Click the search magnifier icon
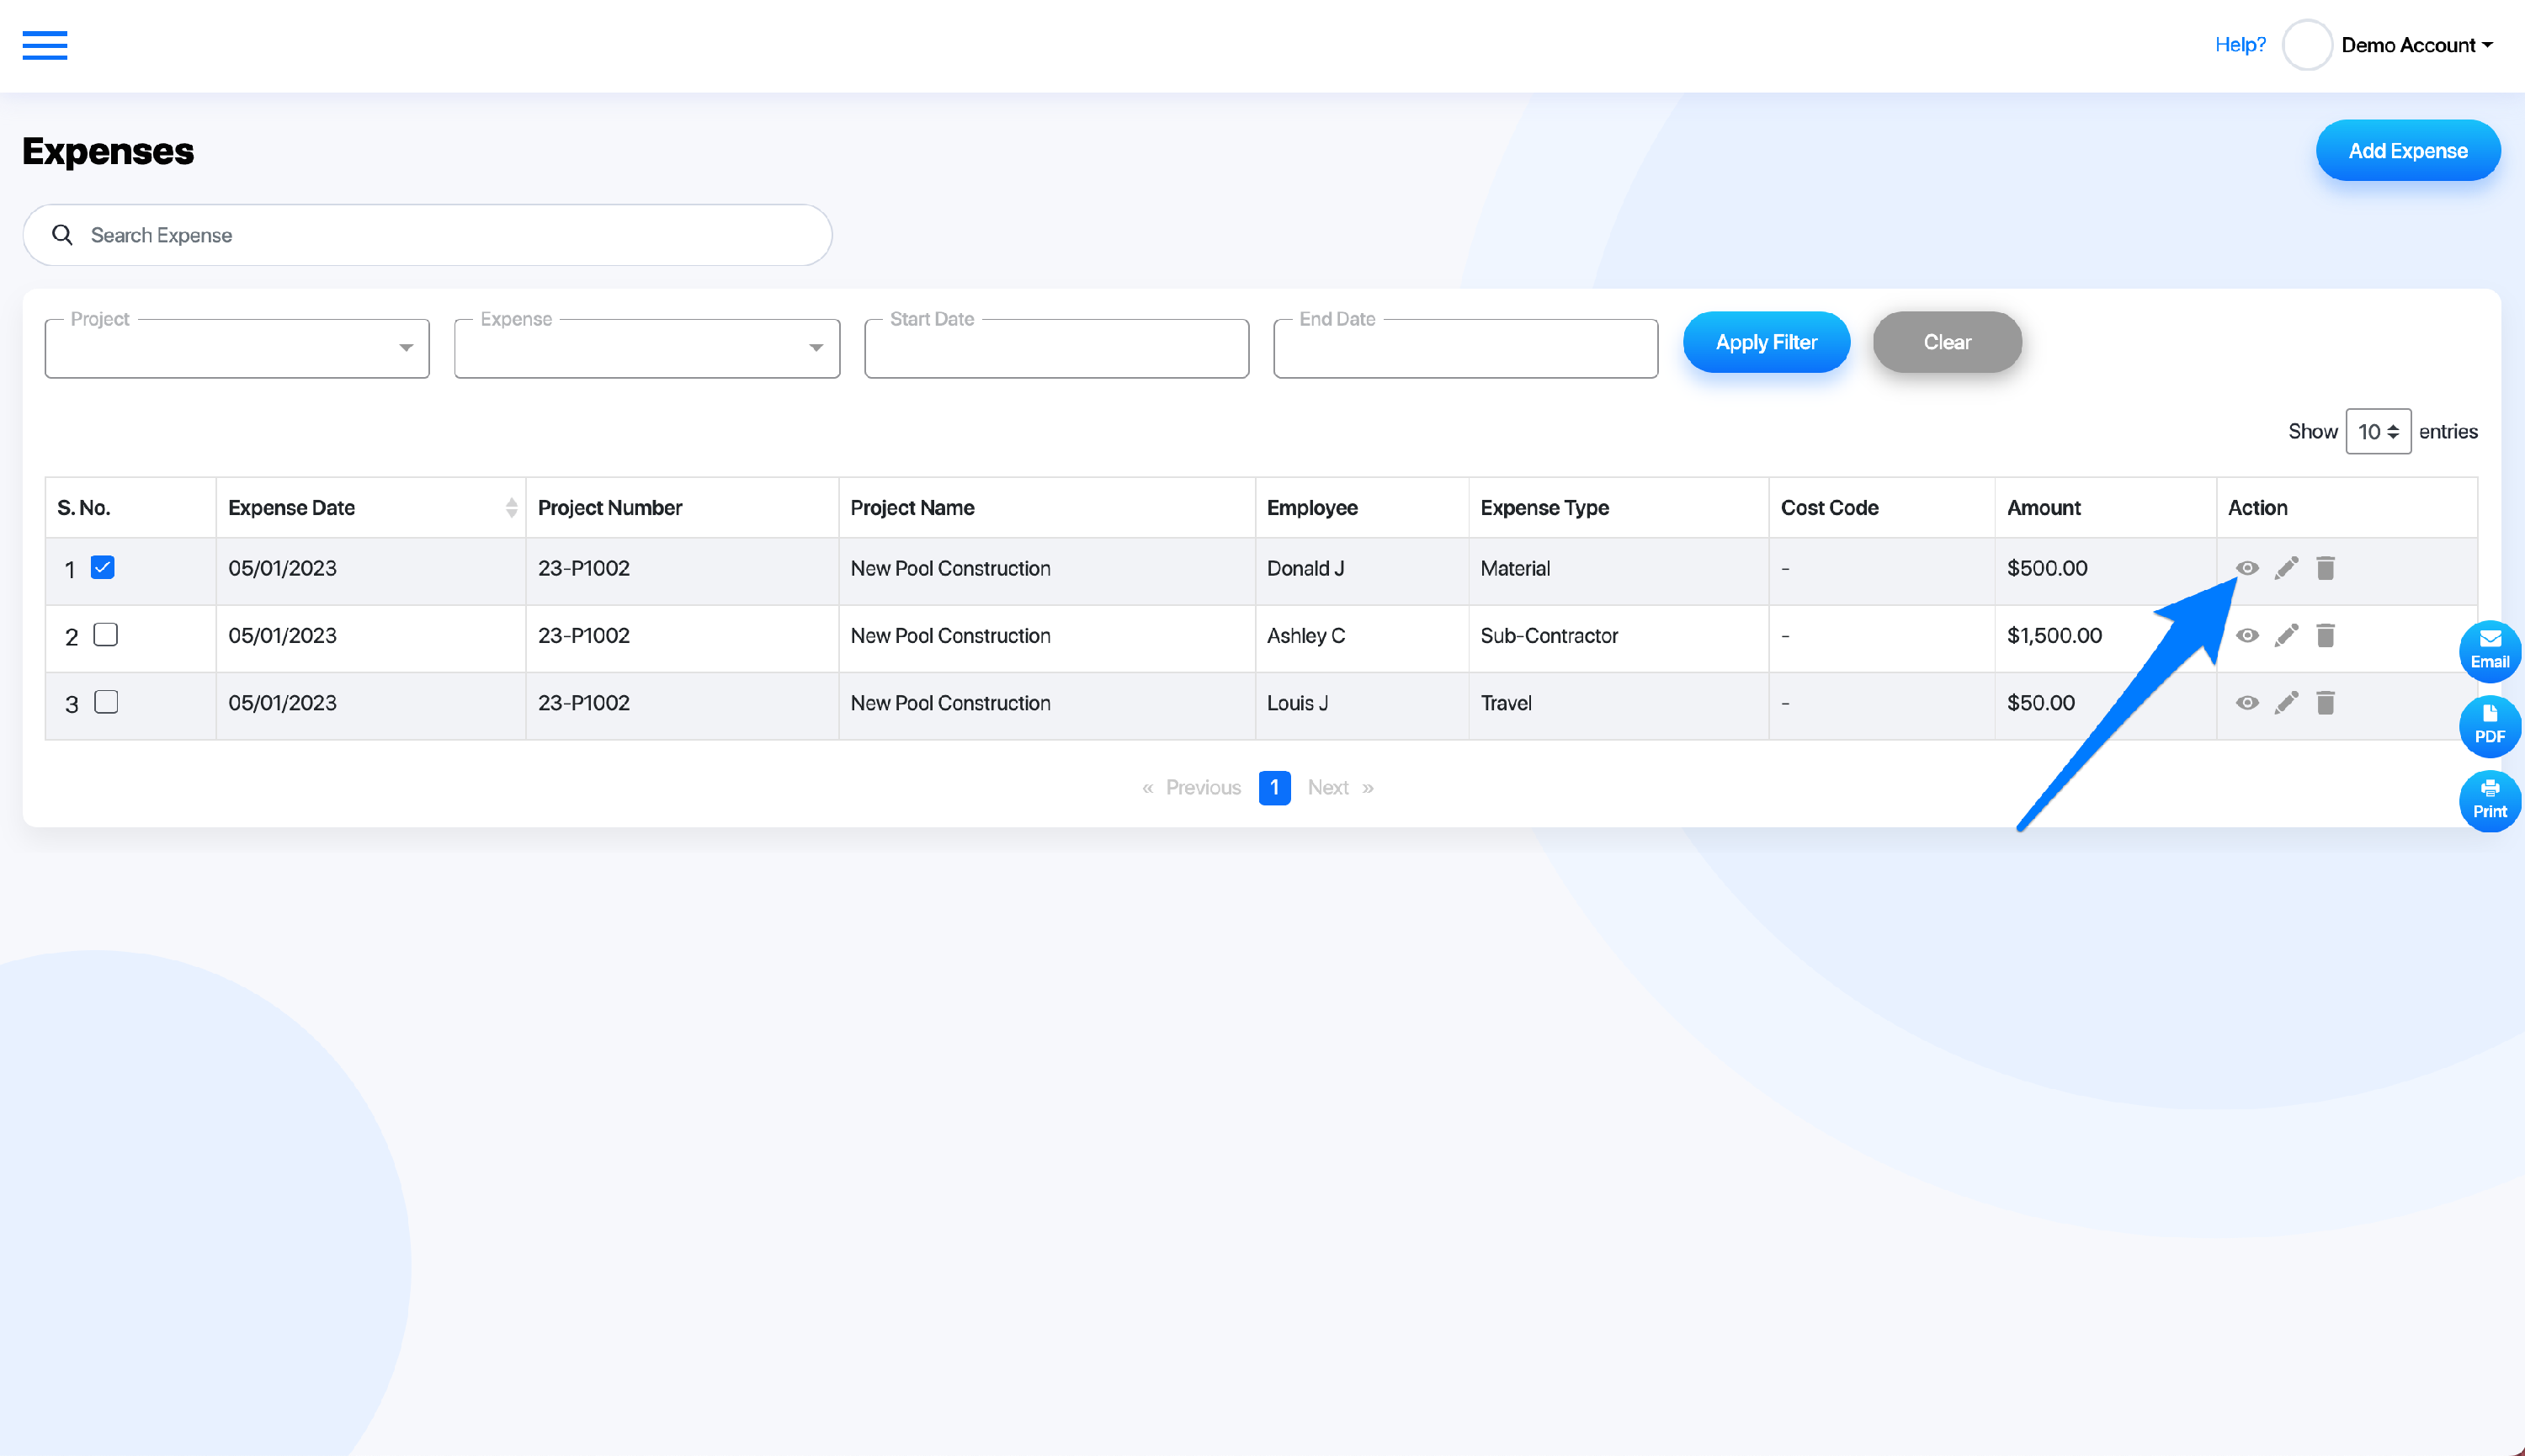 (x=62, y=235)
